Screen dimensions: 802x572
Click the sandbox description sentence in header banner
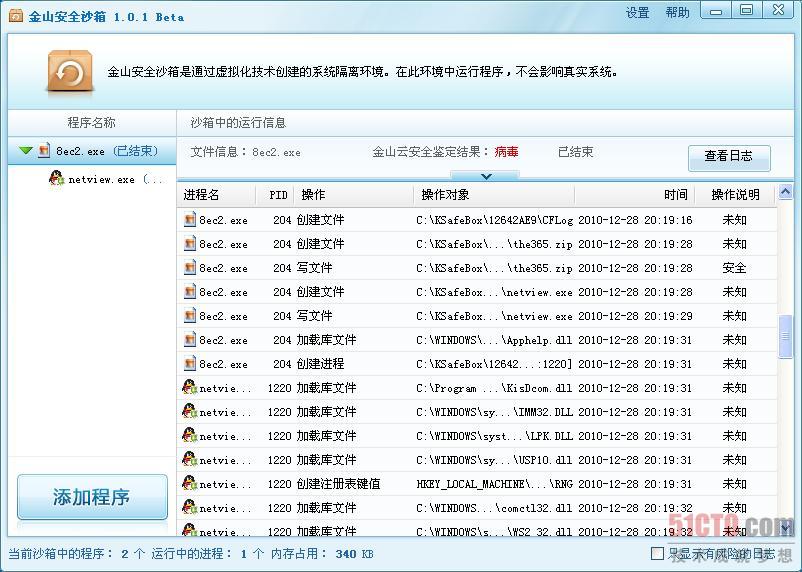[362, 72]
